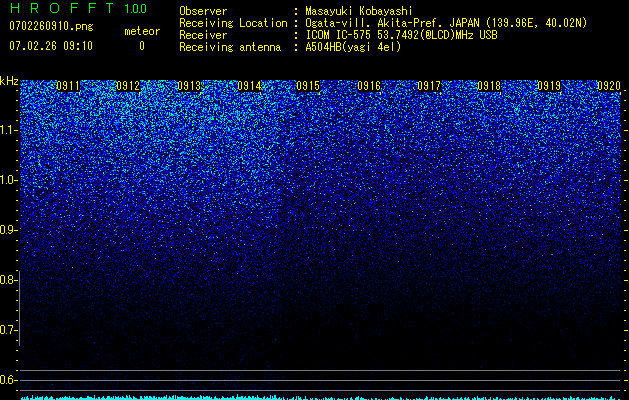Click the kHz axis unit label
The image size is (629, 400).
click(9, 81)
